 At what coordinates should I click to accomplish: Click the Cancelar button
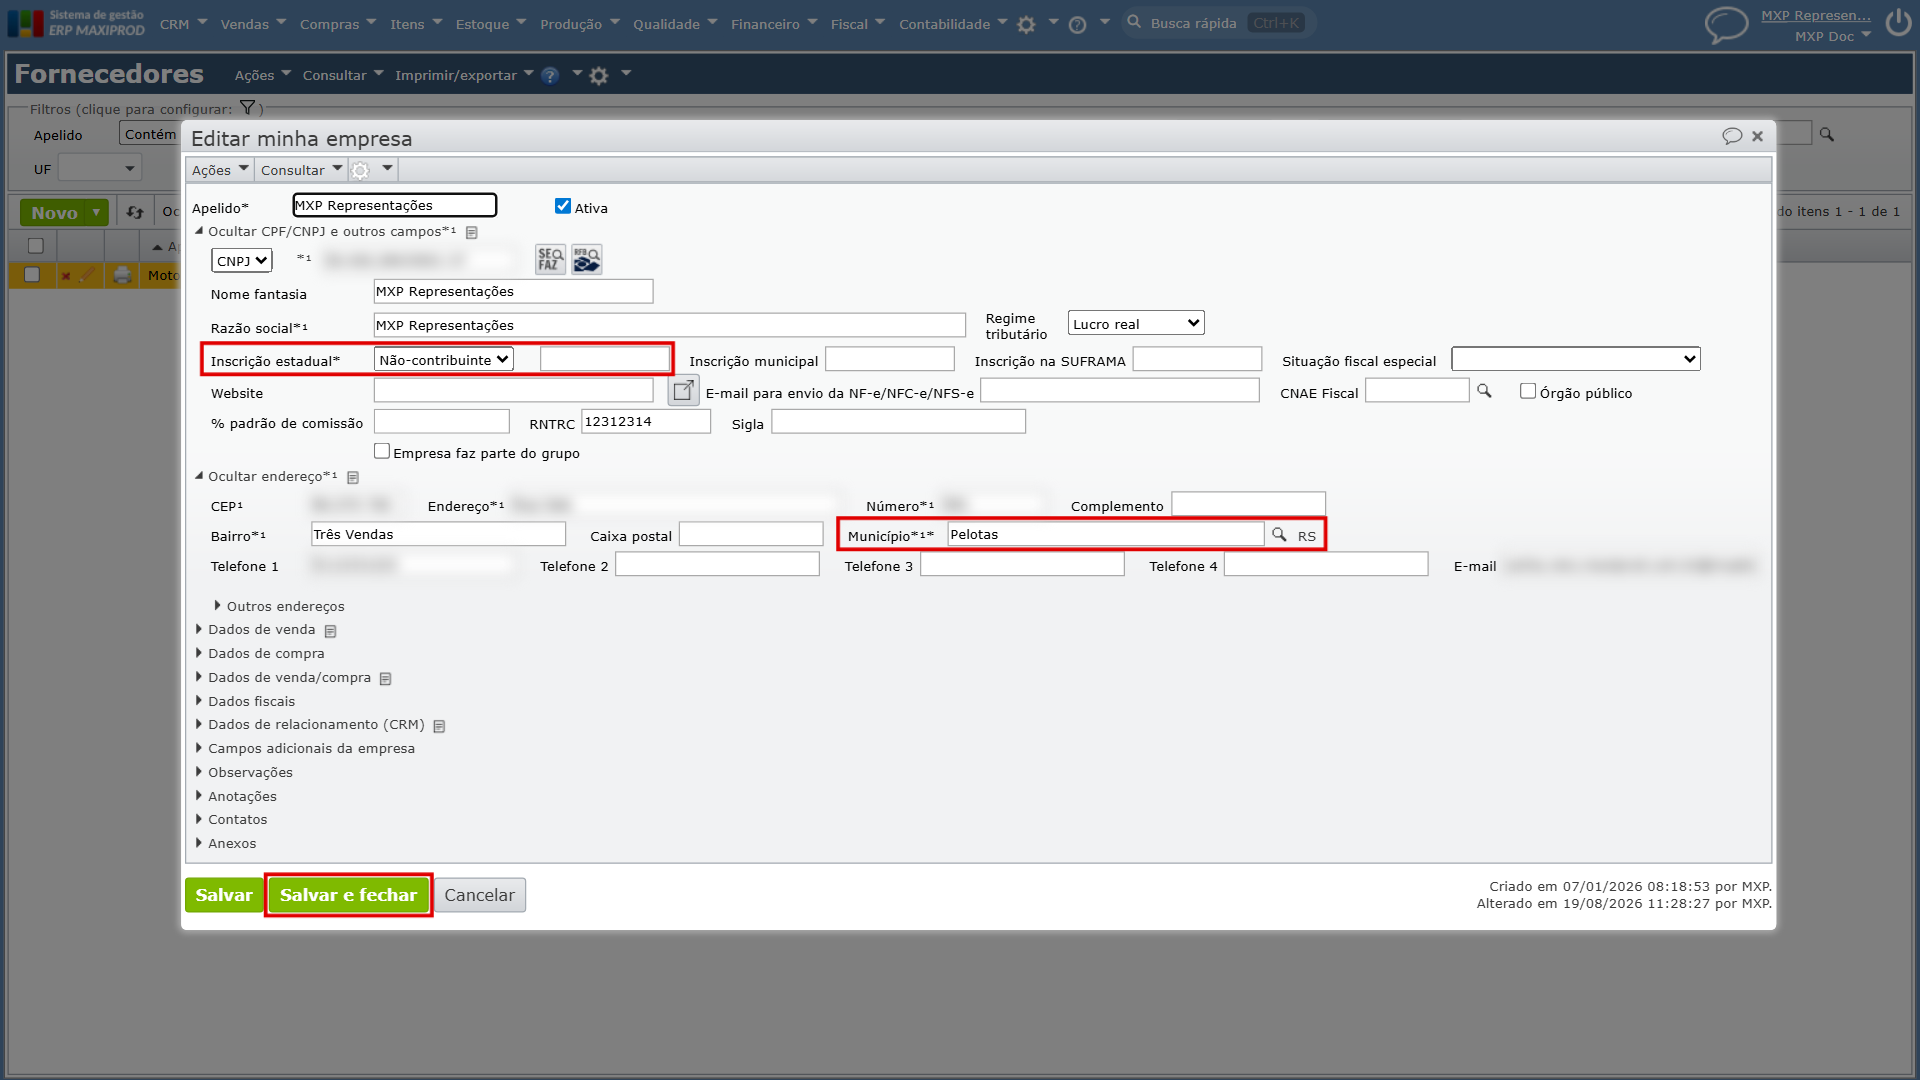480,895
